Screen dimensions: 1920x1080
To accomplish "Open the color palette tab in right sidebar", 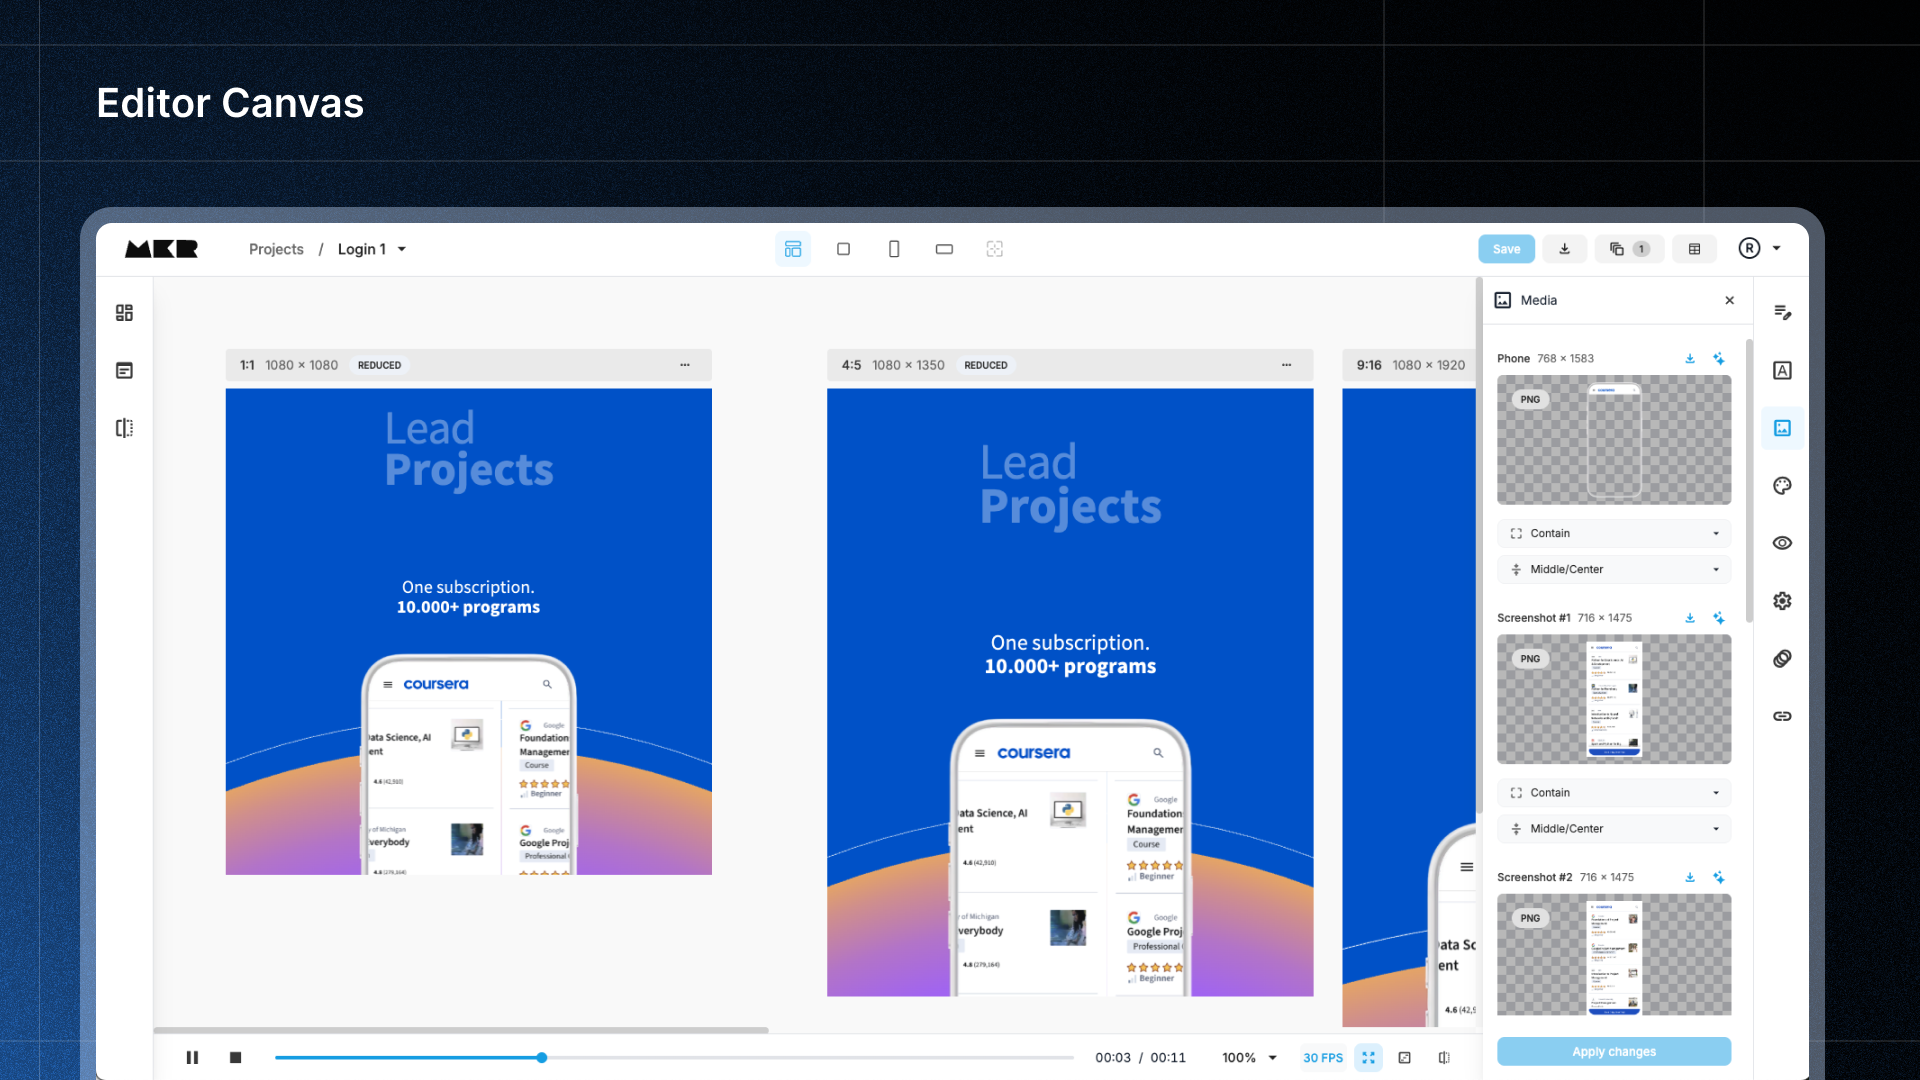I will pos(1782,486).
